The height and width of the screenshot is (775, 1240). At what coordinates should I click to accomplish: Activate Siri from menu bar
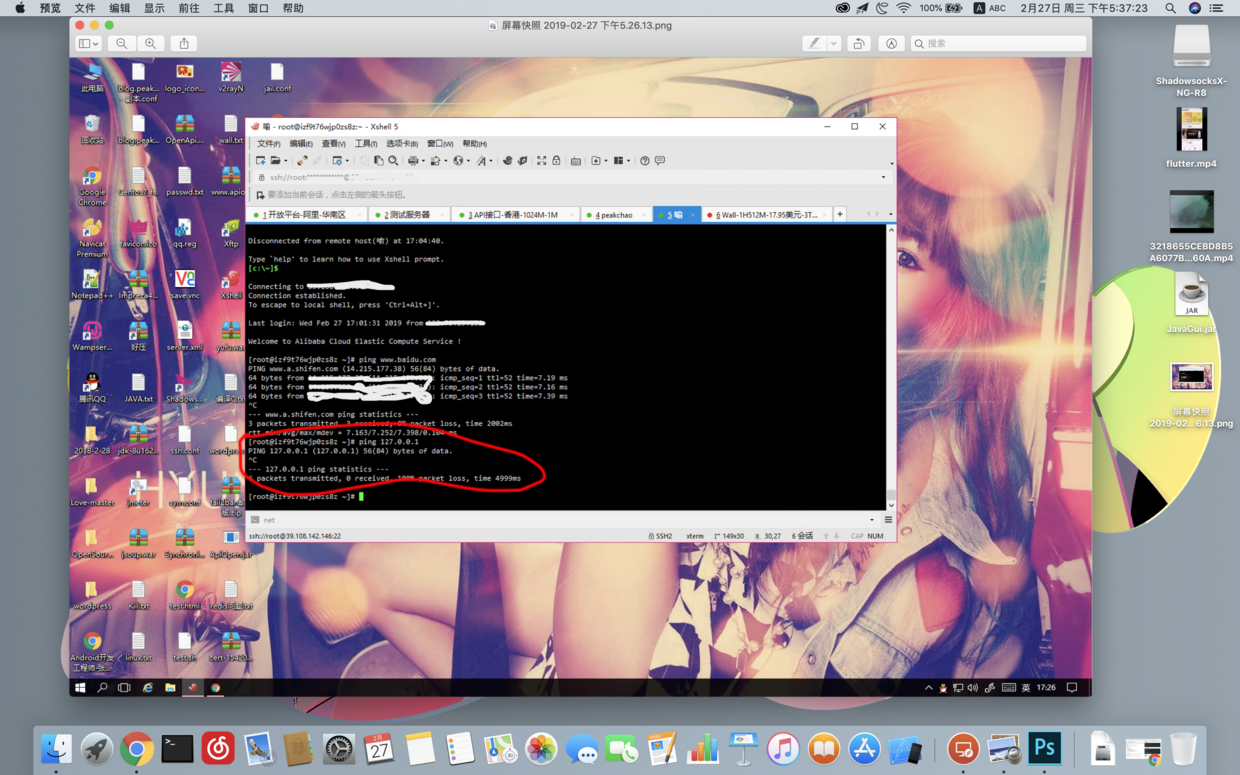click(1195, 8)
